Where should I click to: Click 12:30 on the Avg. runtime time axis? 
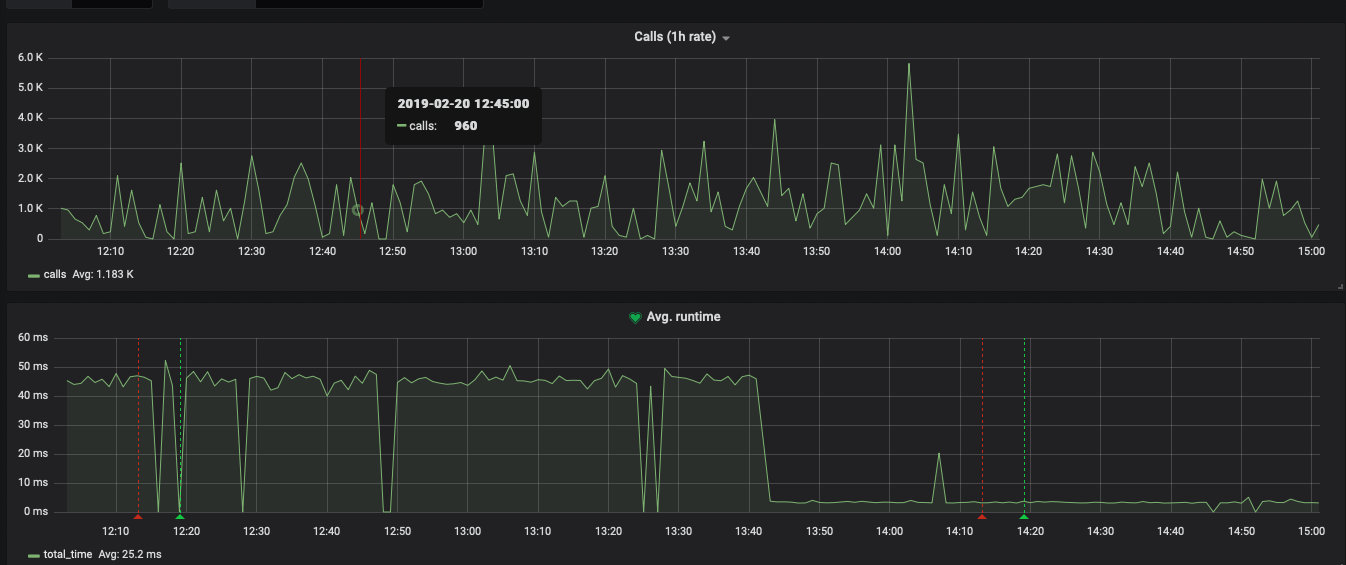point(257,531)
